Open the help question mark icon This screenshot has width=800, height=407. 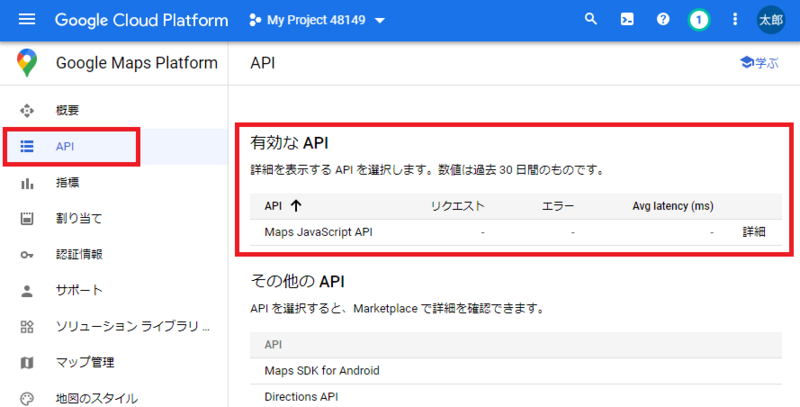[662, 20]
